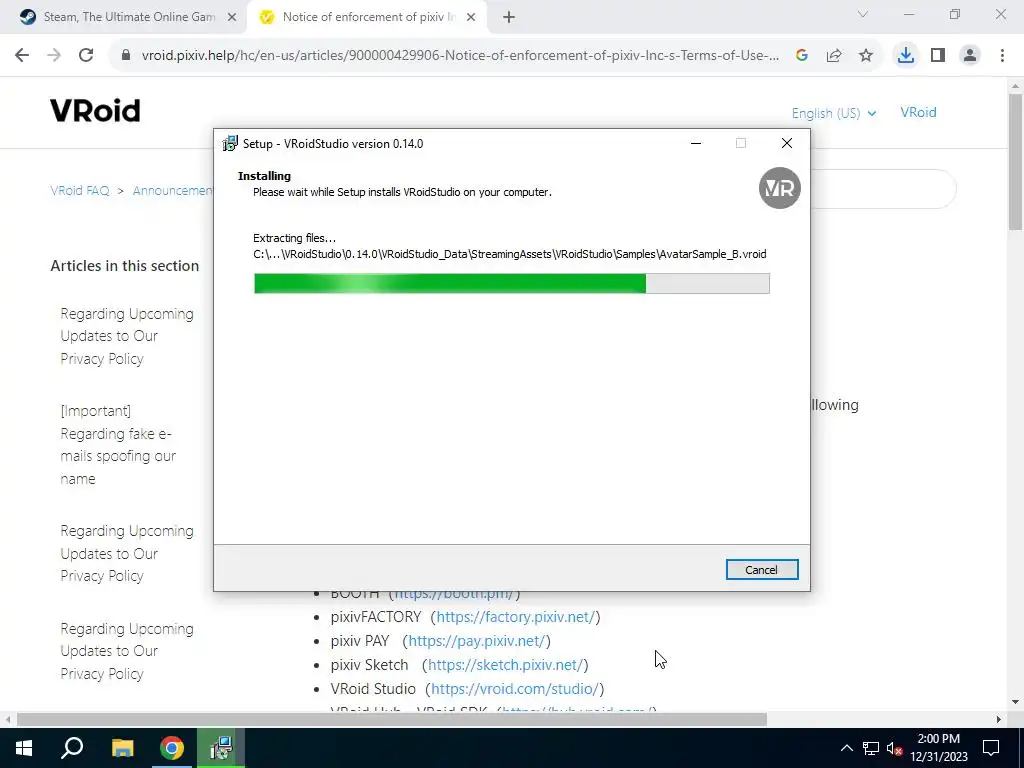Open File Explorer from taskbar
The width and height of the screenshot is (1024, 768).
click(x=122, y=748)
